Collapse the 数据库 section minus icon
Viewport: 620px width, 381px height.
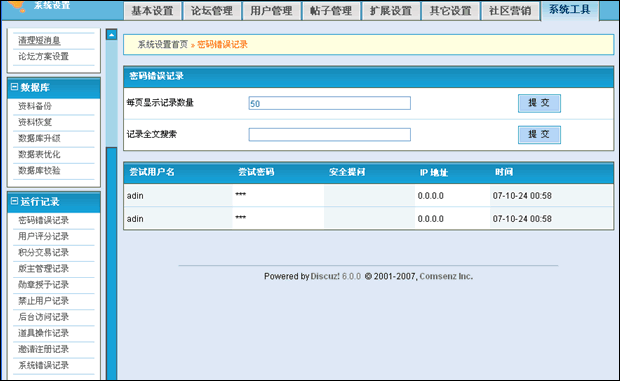15,87
